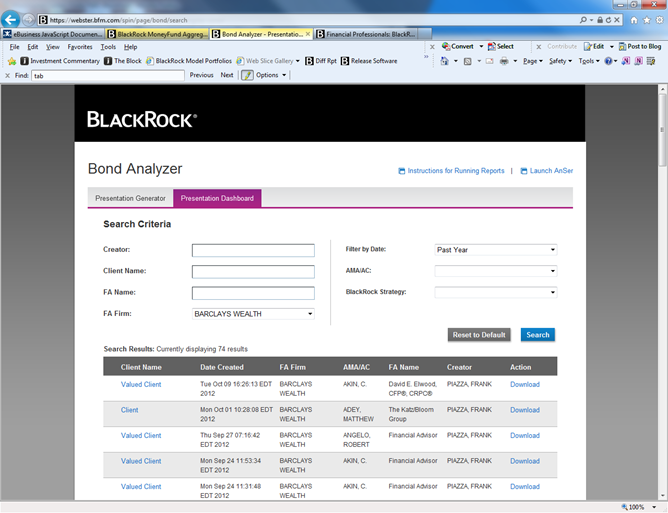
Task: Click the Add to Favorites bar star icon
Action: point(12,61)
